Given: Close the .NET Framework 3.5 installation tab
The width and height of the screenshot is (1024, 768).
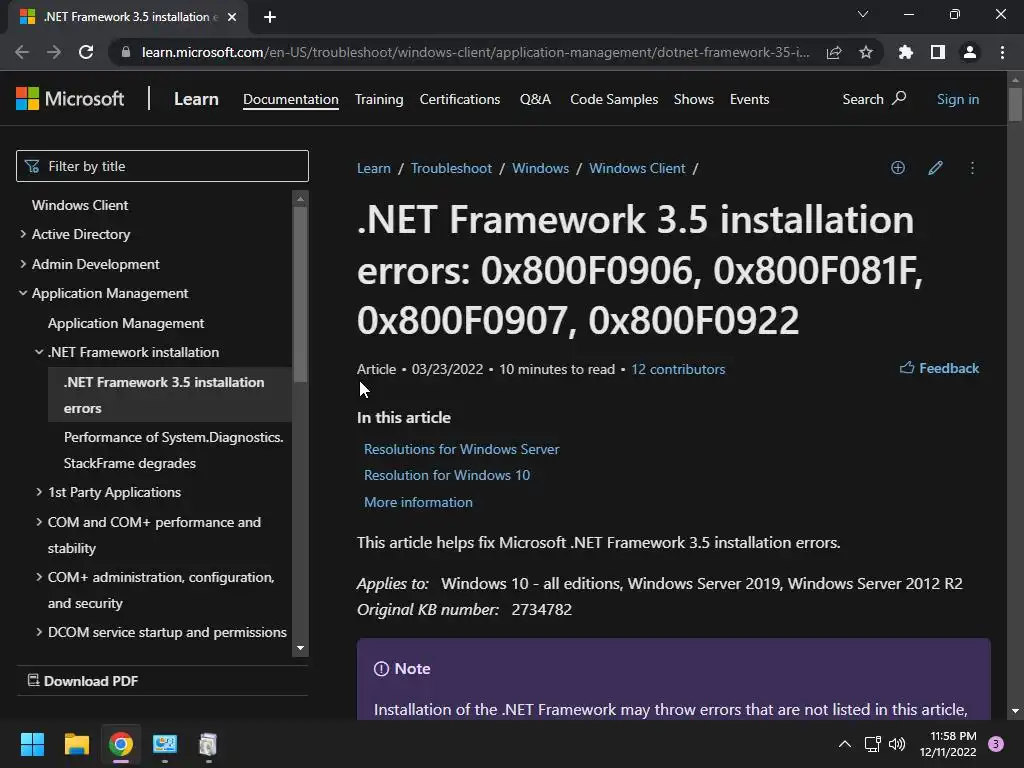Looking at the screenshot, I should 232,17.
